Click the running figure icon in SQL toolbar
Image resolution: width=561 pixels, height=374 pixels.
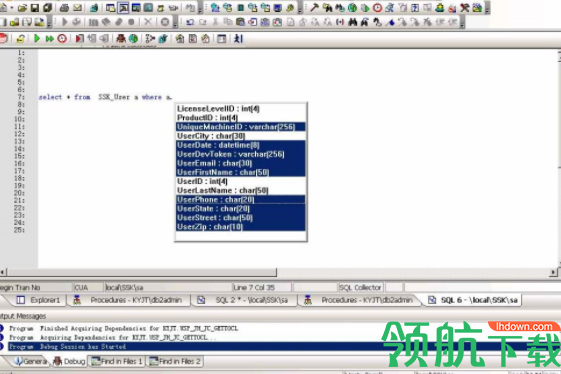(x=238, y=38)
